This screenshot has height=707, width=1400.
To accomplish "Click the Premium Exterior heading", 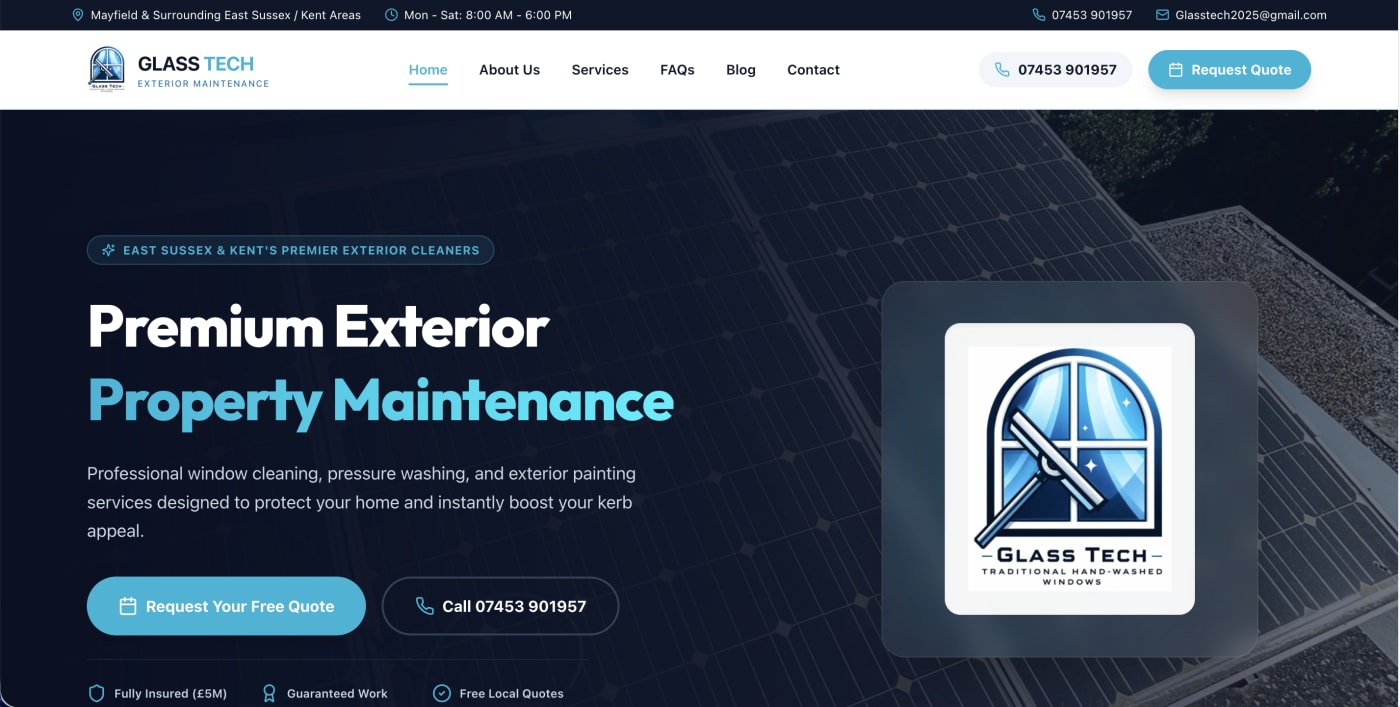I will click(x=319, y=326).
